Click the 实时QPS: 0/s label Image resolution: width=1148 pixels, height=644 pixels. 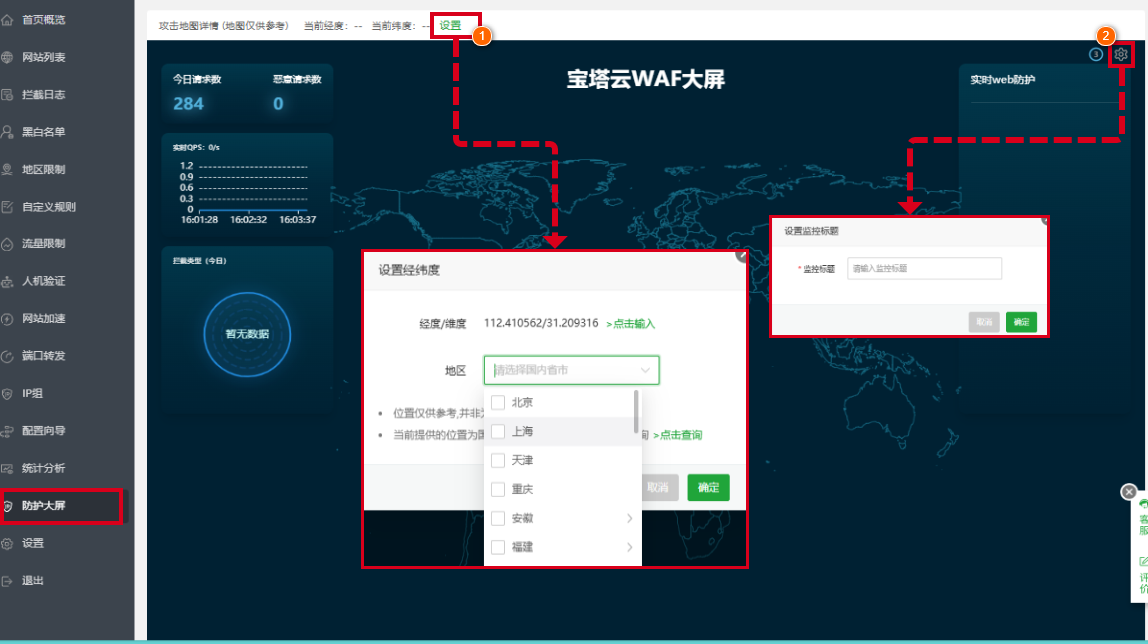point(196,147)
